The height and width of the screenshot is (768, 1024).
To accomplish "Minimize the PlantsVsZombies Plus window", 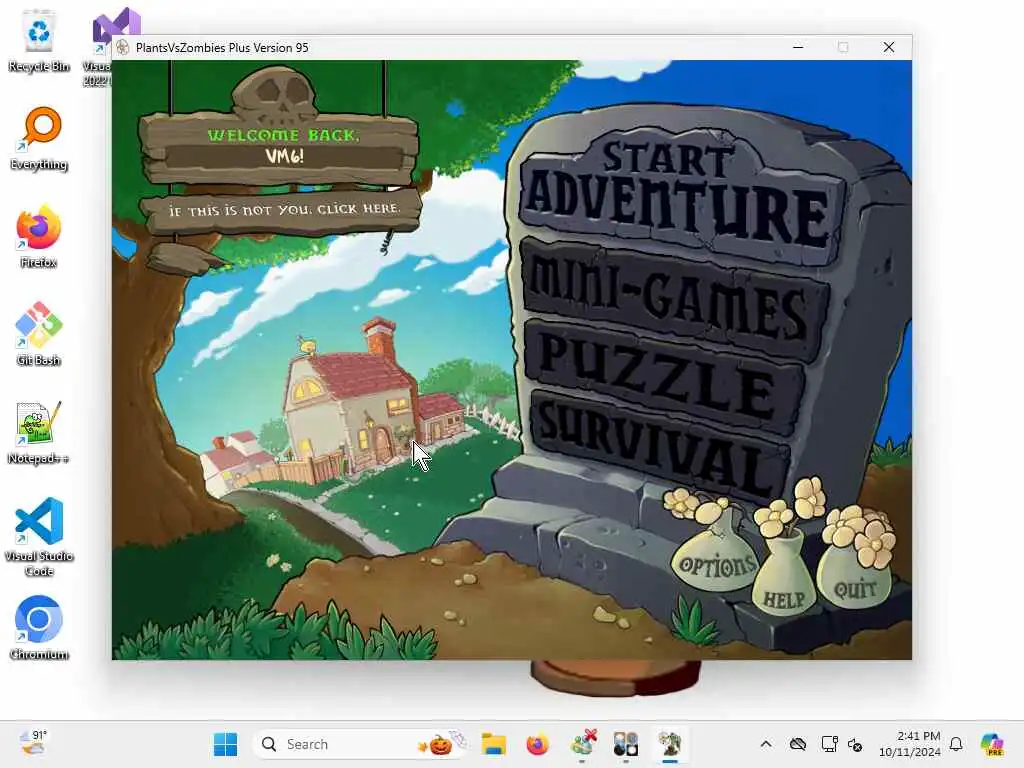I will pyautogui.click(x=798, y=47).
